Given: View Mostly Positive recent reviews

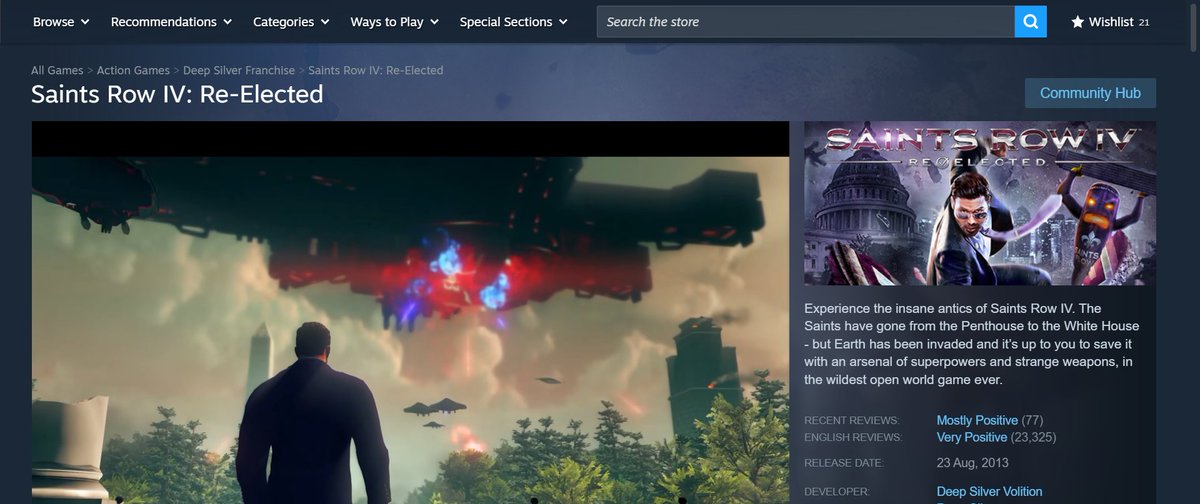Looking at the screenshot, I should (977, 420).
